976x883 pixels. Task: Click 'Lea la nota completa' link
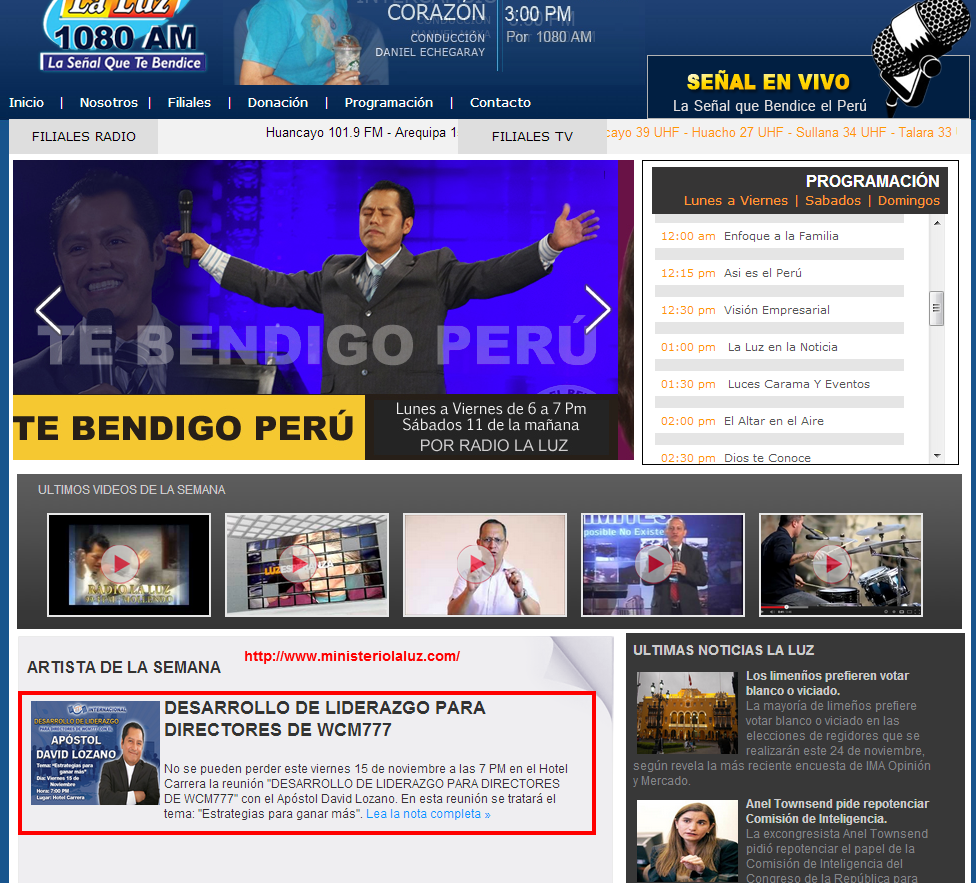coord(428,814)
